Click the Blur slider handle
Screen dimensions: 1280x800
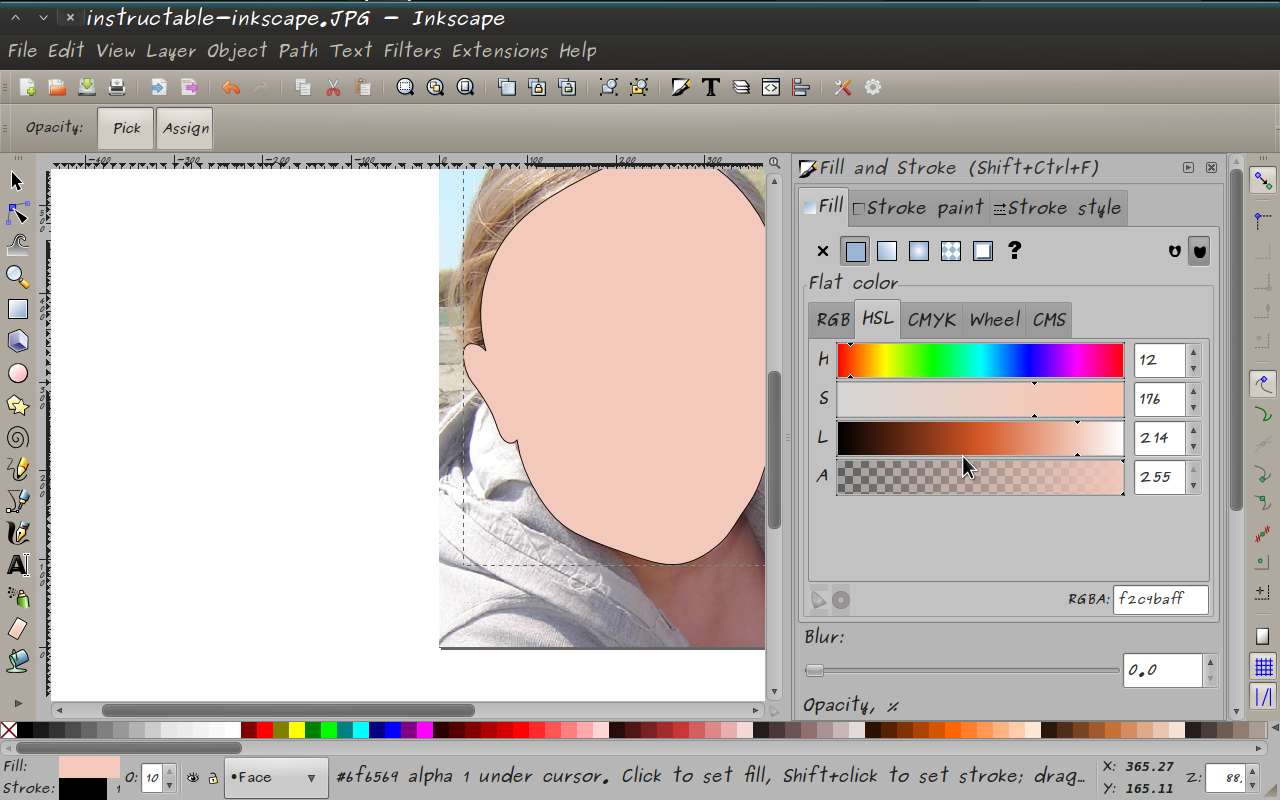click(815, 670)
